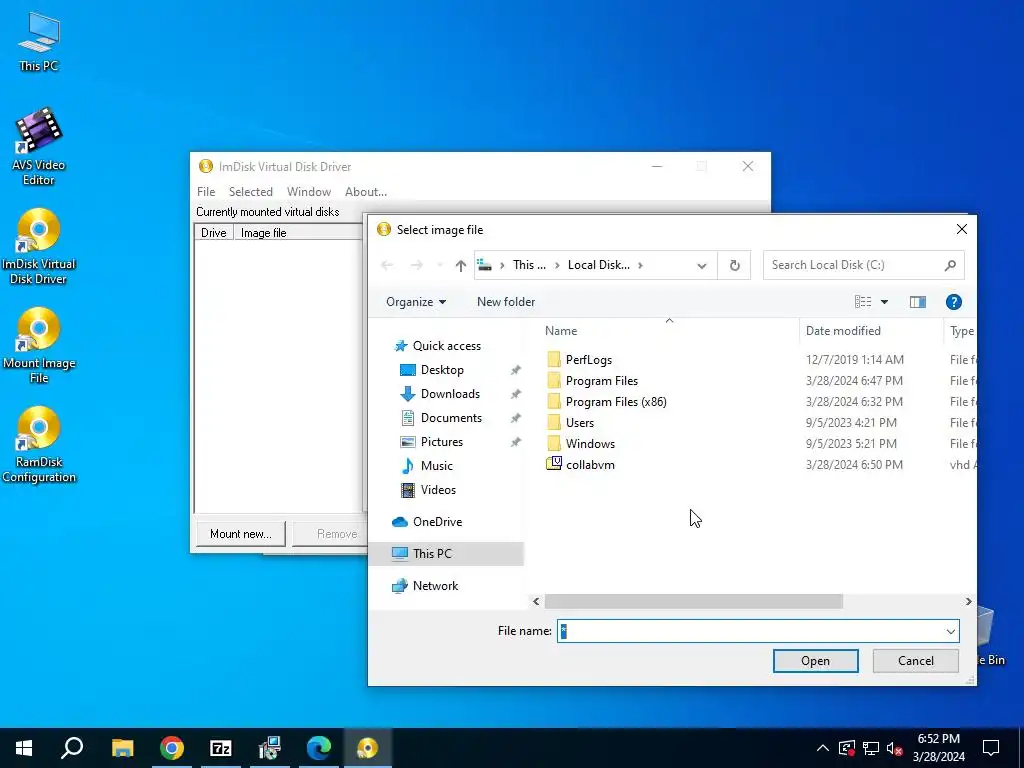This screenshot has height=768, width=1024.
Task: Open Selected menu in ImDisk window
Action: pos(251,192)
